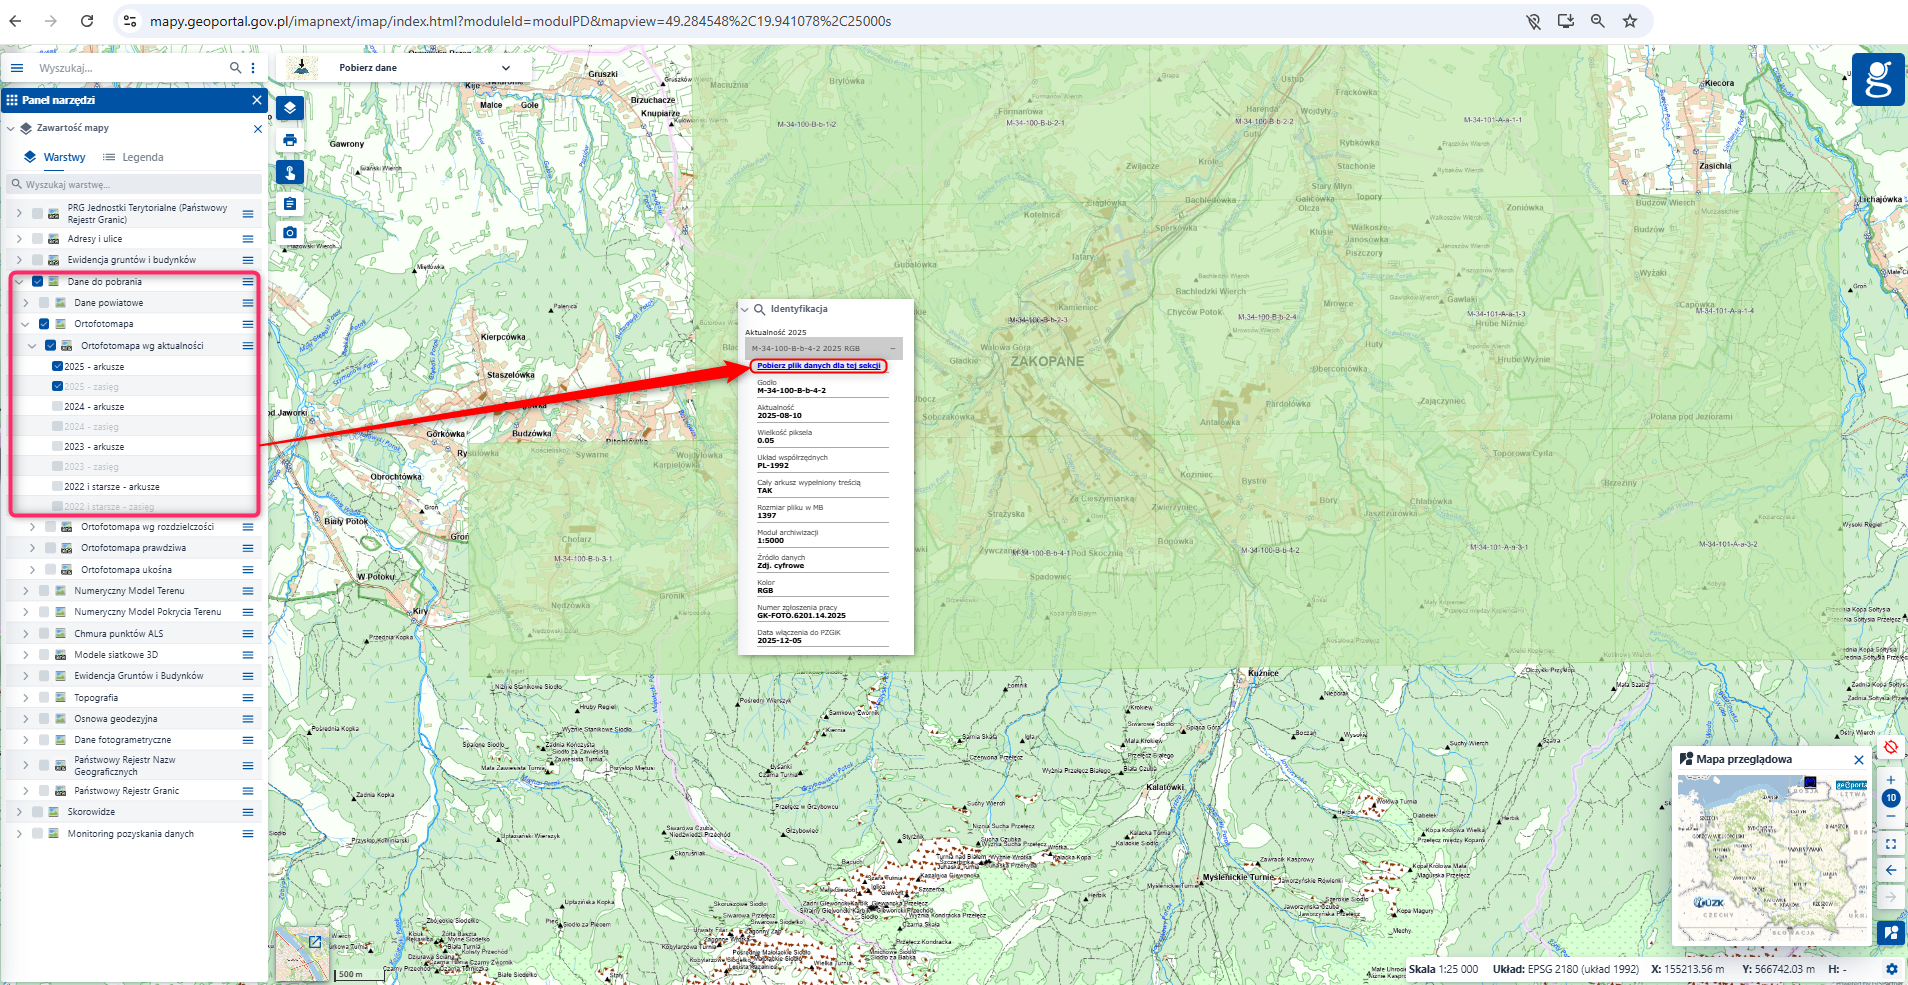Disable GPS location tracking icon
Viewport: 1908px width, 985px height.
[1890, 747]
